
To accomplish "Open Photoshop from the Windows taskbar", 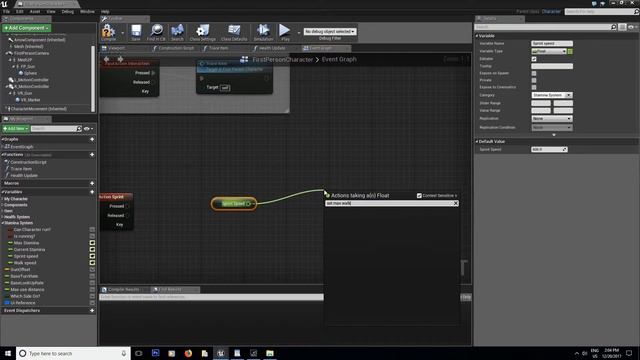I will tap(156, 353).
